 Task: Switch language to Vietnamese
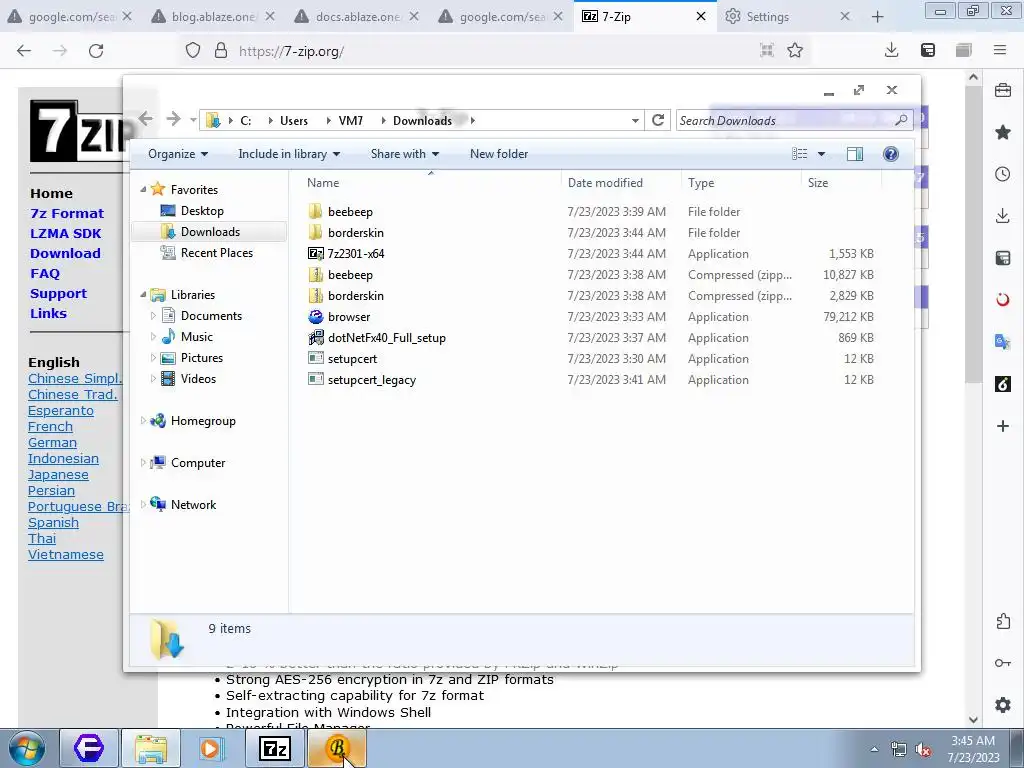65,554
